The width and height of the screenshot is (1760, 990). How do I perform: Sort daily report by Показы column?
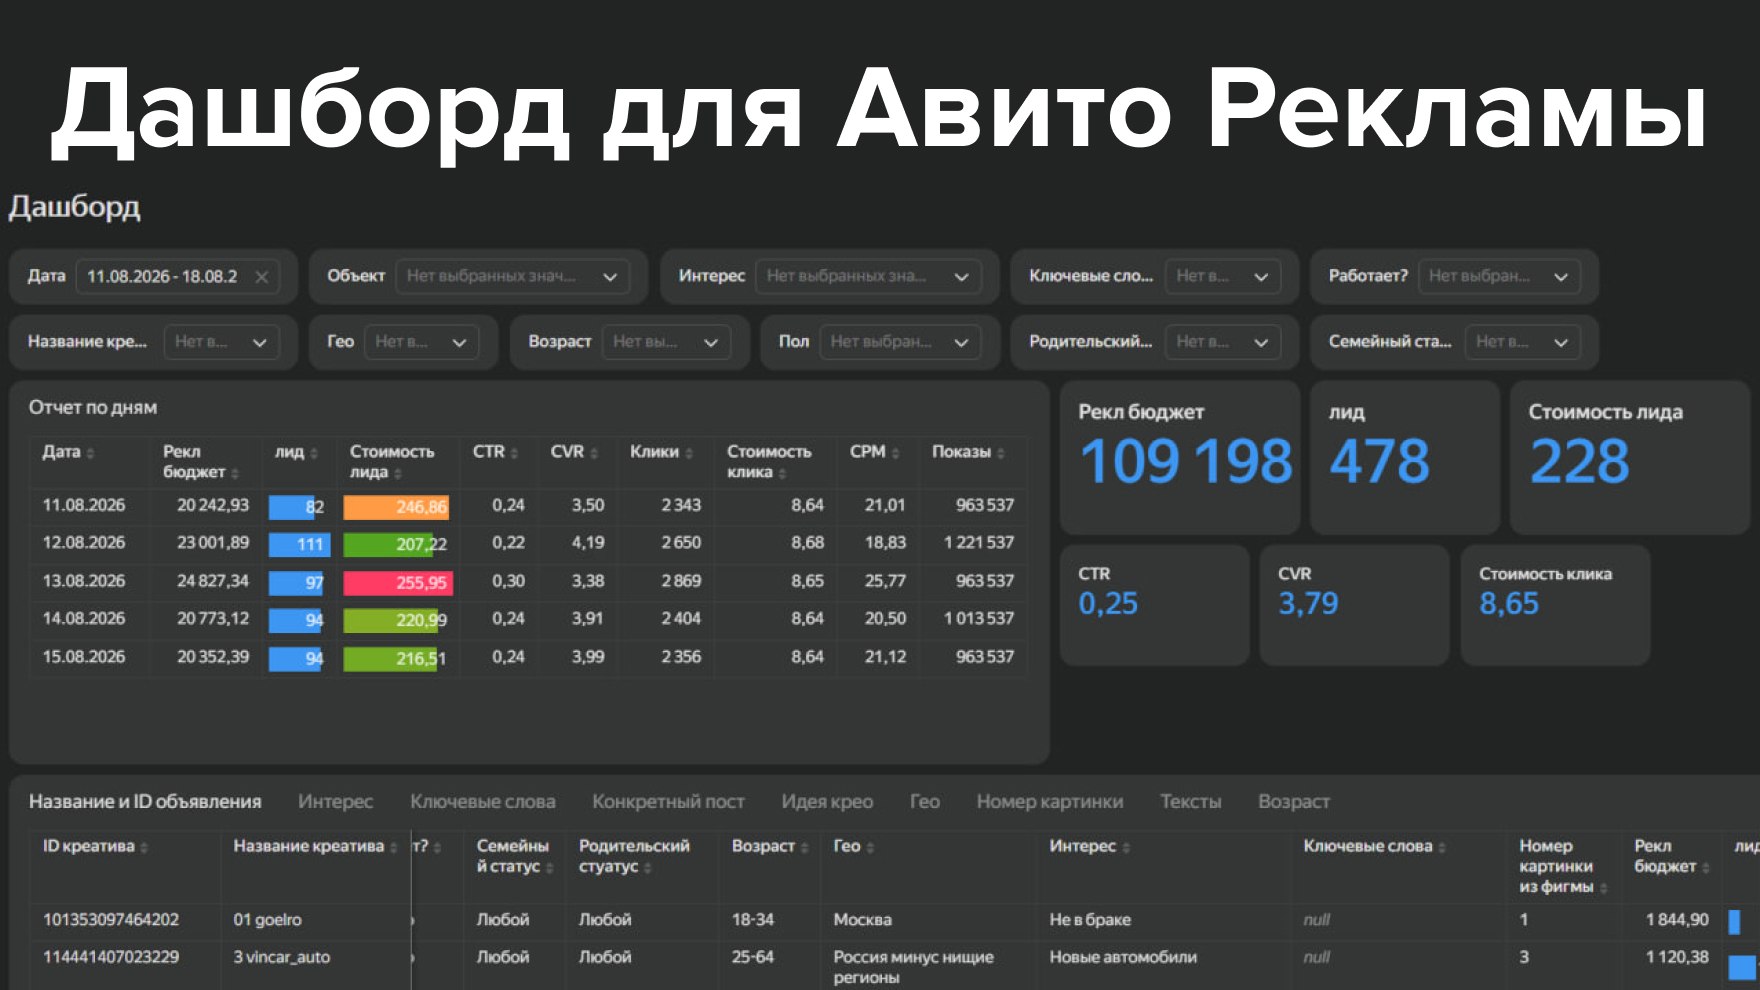(968, 452)
